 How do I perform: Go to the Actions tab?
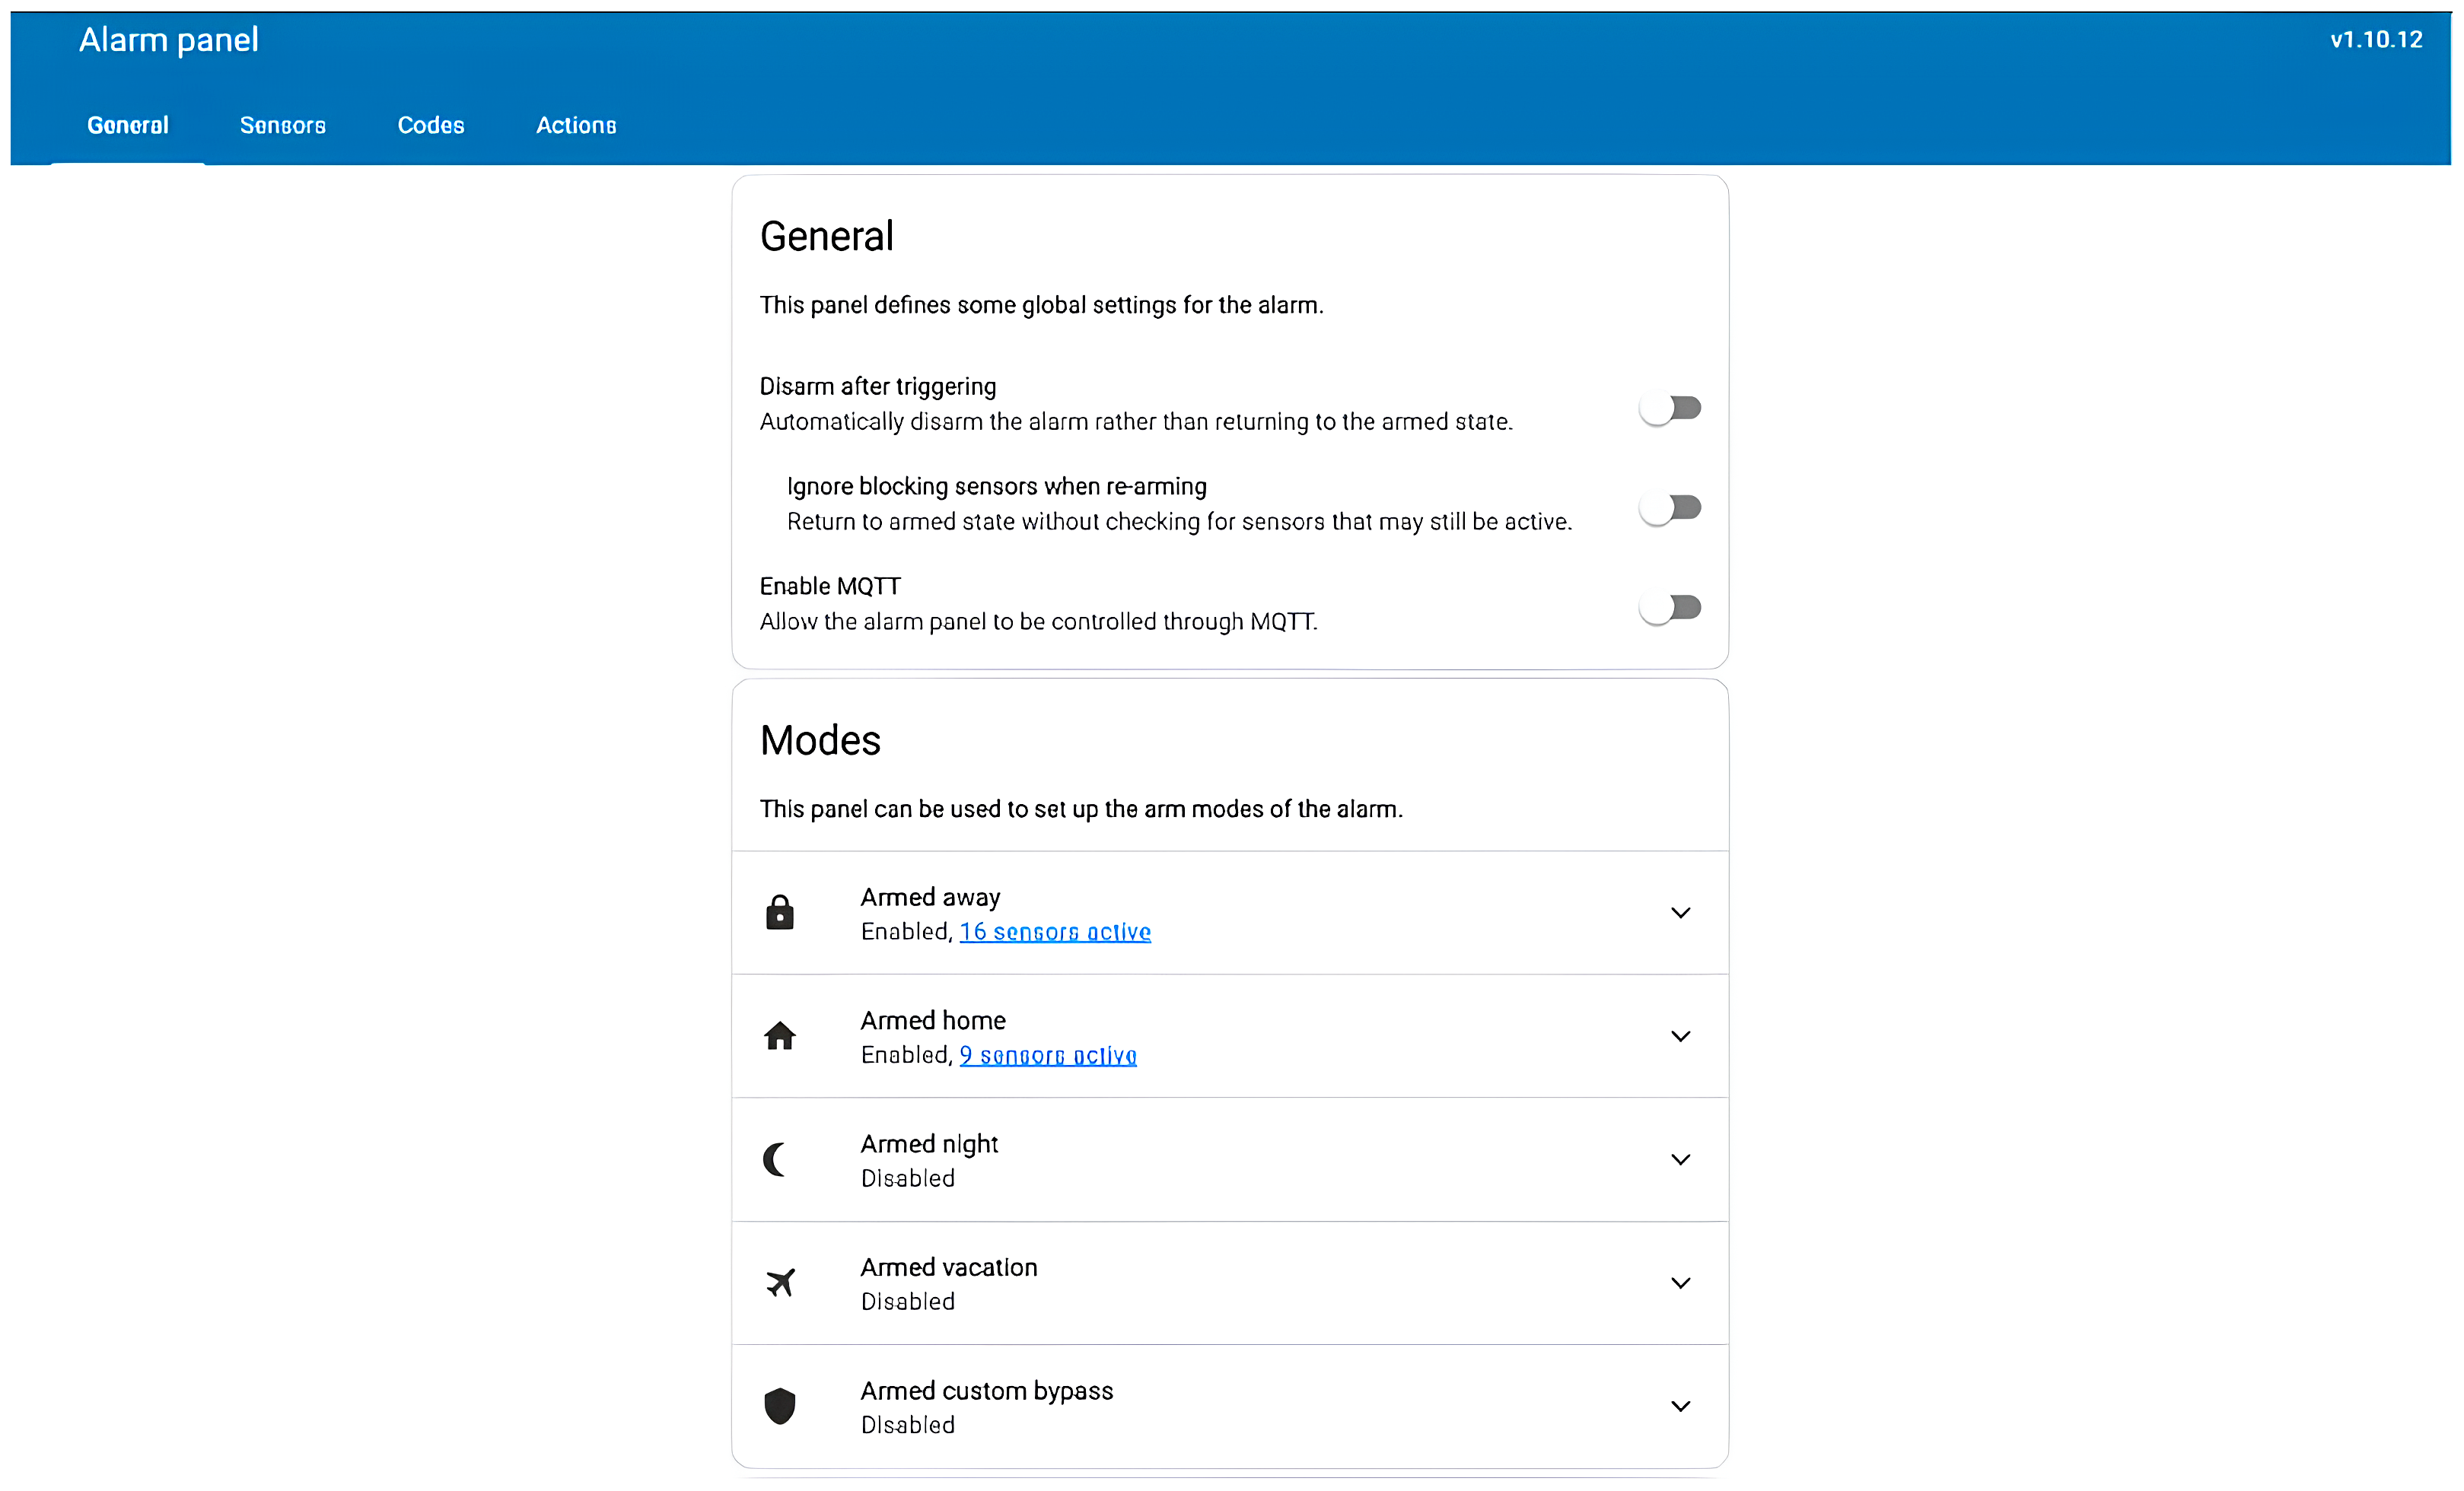click(575, 125)
